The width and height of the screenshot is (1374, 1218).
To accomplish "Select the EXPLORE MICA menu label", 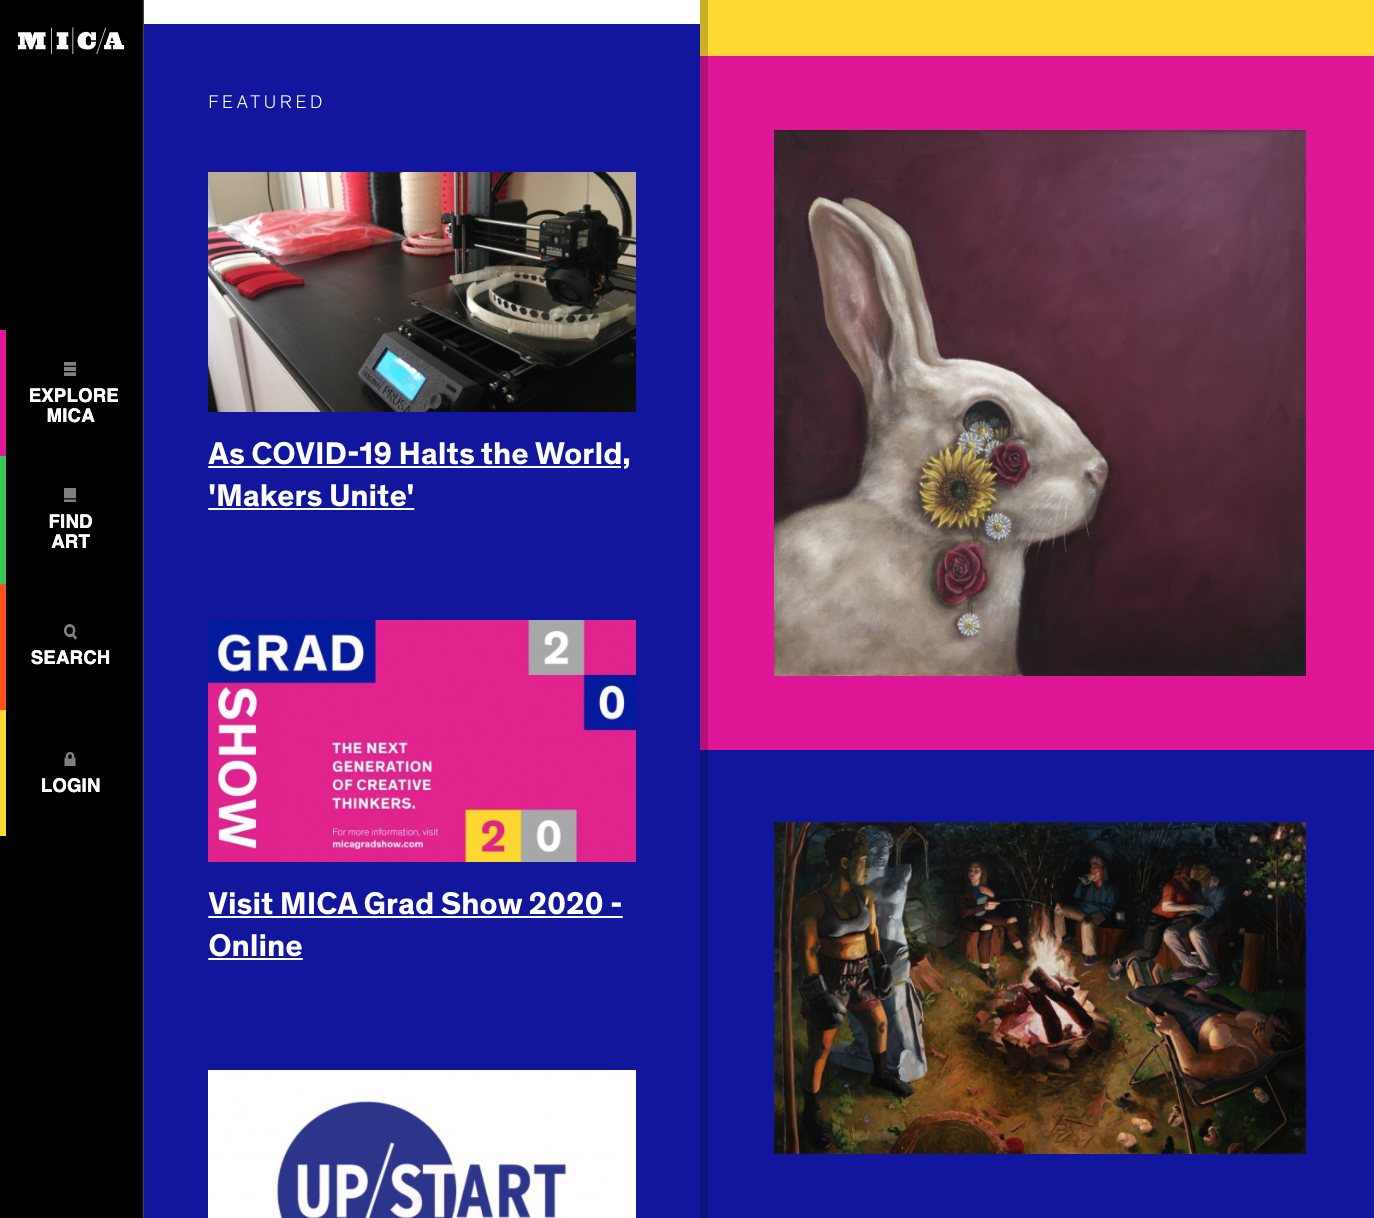I will [73, 405].
